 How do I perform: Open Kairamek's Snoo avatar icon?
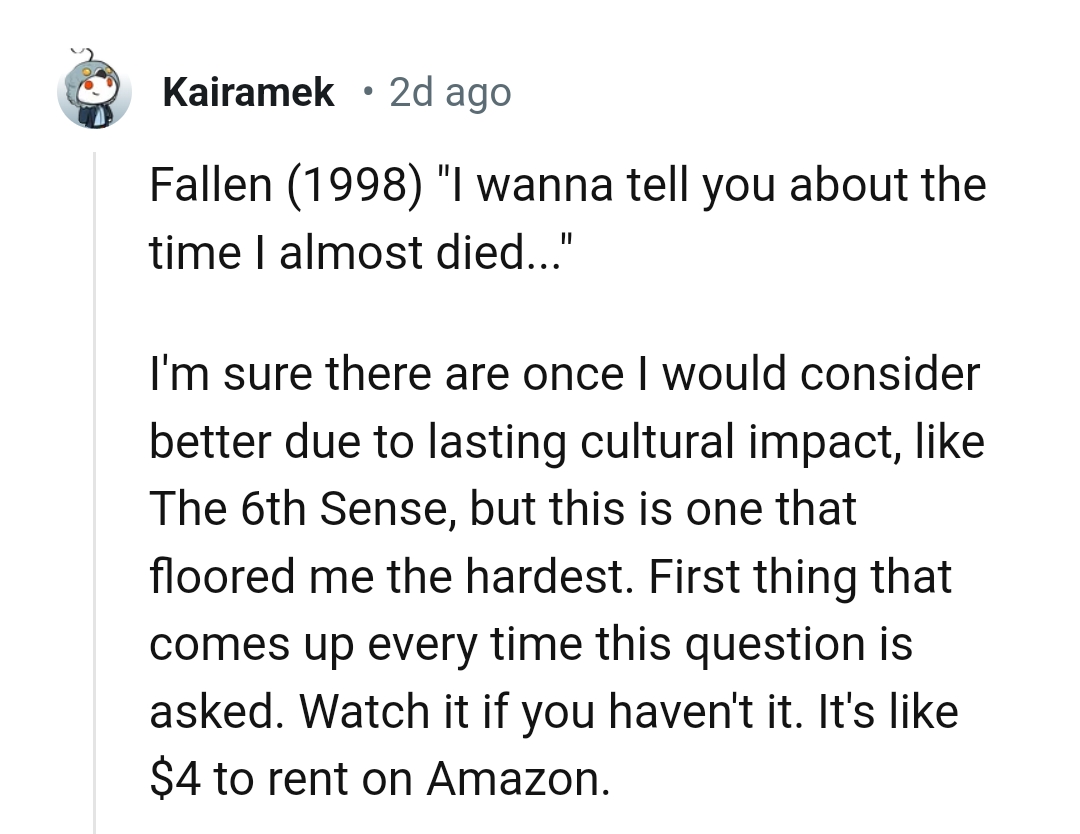pos(95,92)
